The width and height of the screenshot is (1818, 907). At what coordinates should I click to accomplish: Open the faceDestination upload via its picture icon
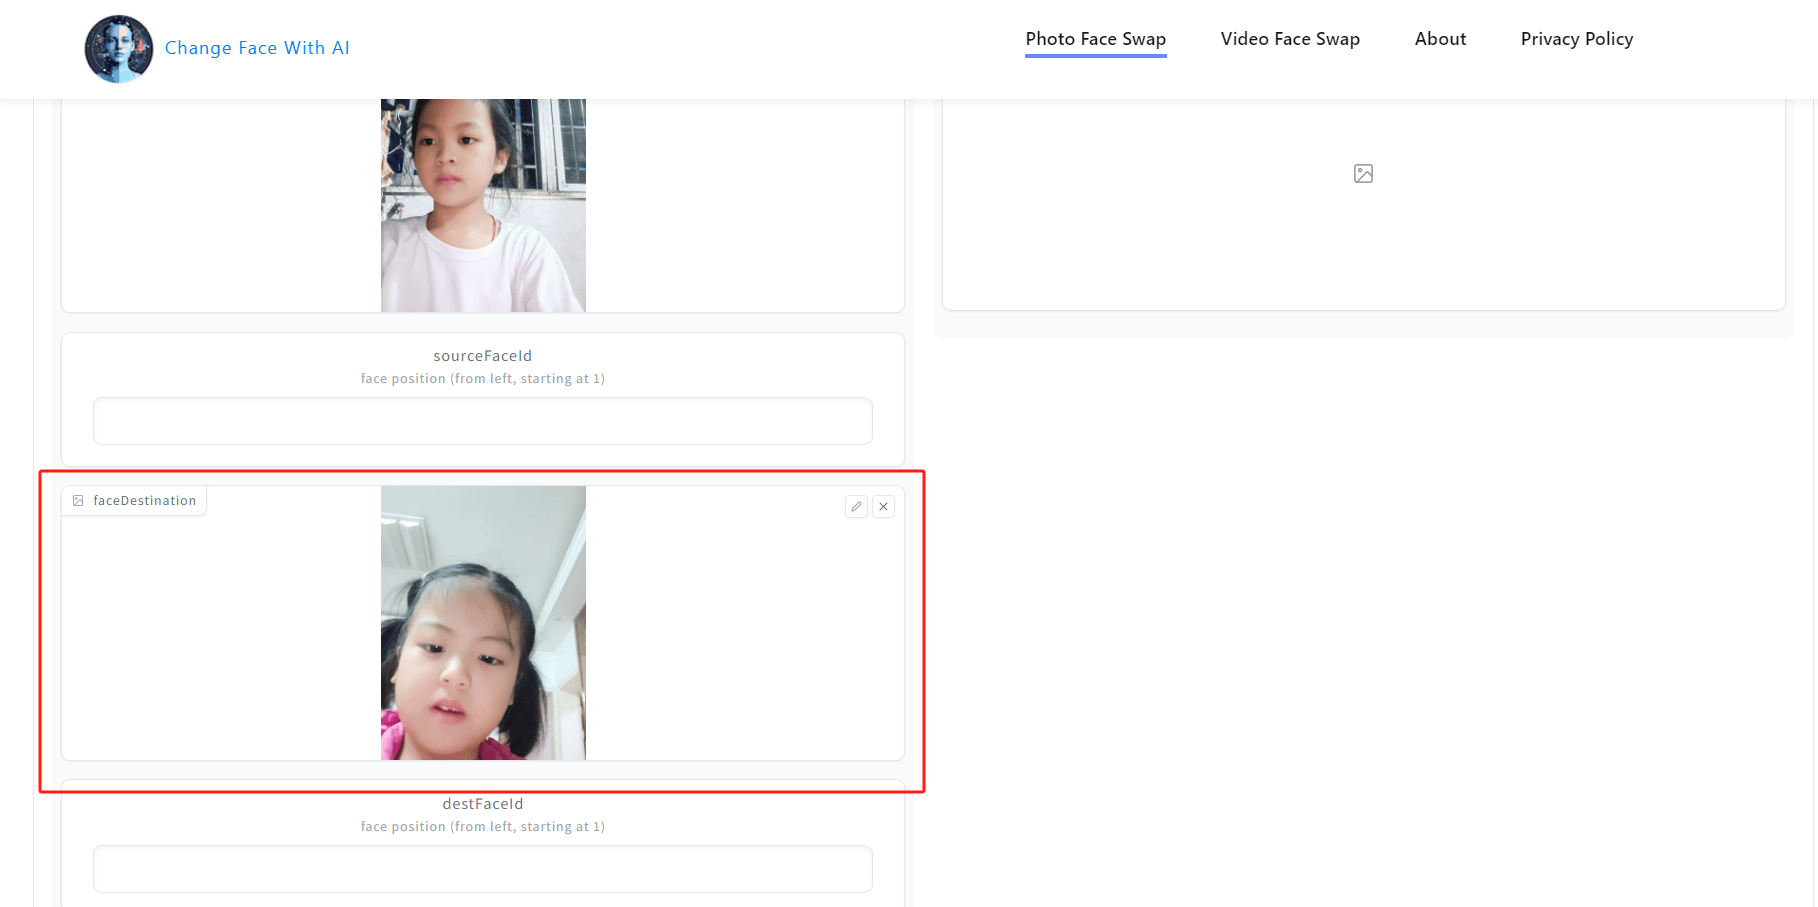pos(78,500)
